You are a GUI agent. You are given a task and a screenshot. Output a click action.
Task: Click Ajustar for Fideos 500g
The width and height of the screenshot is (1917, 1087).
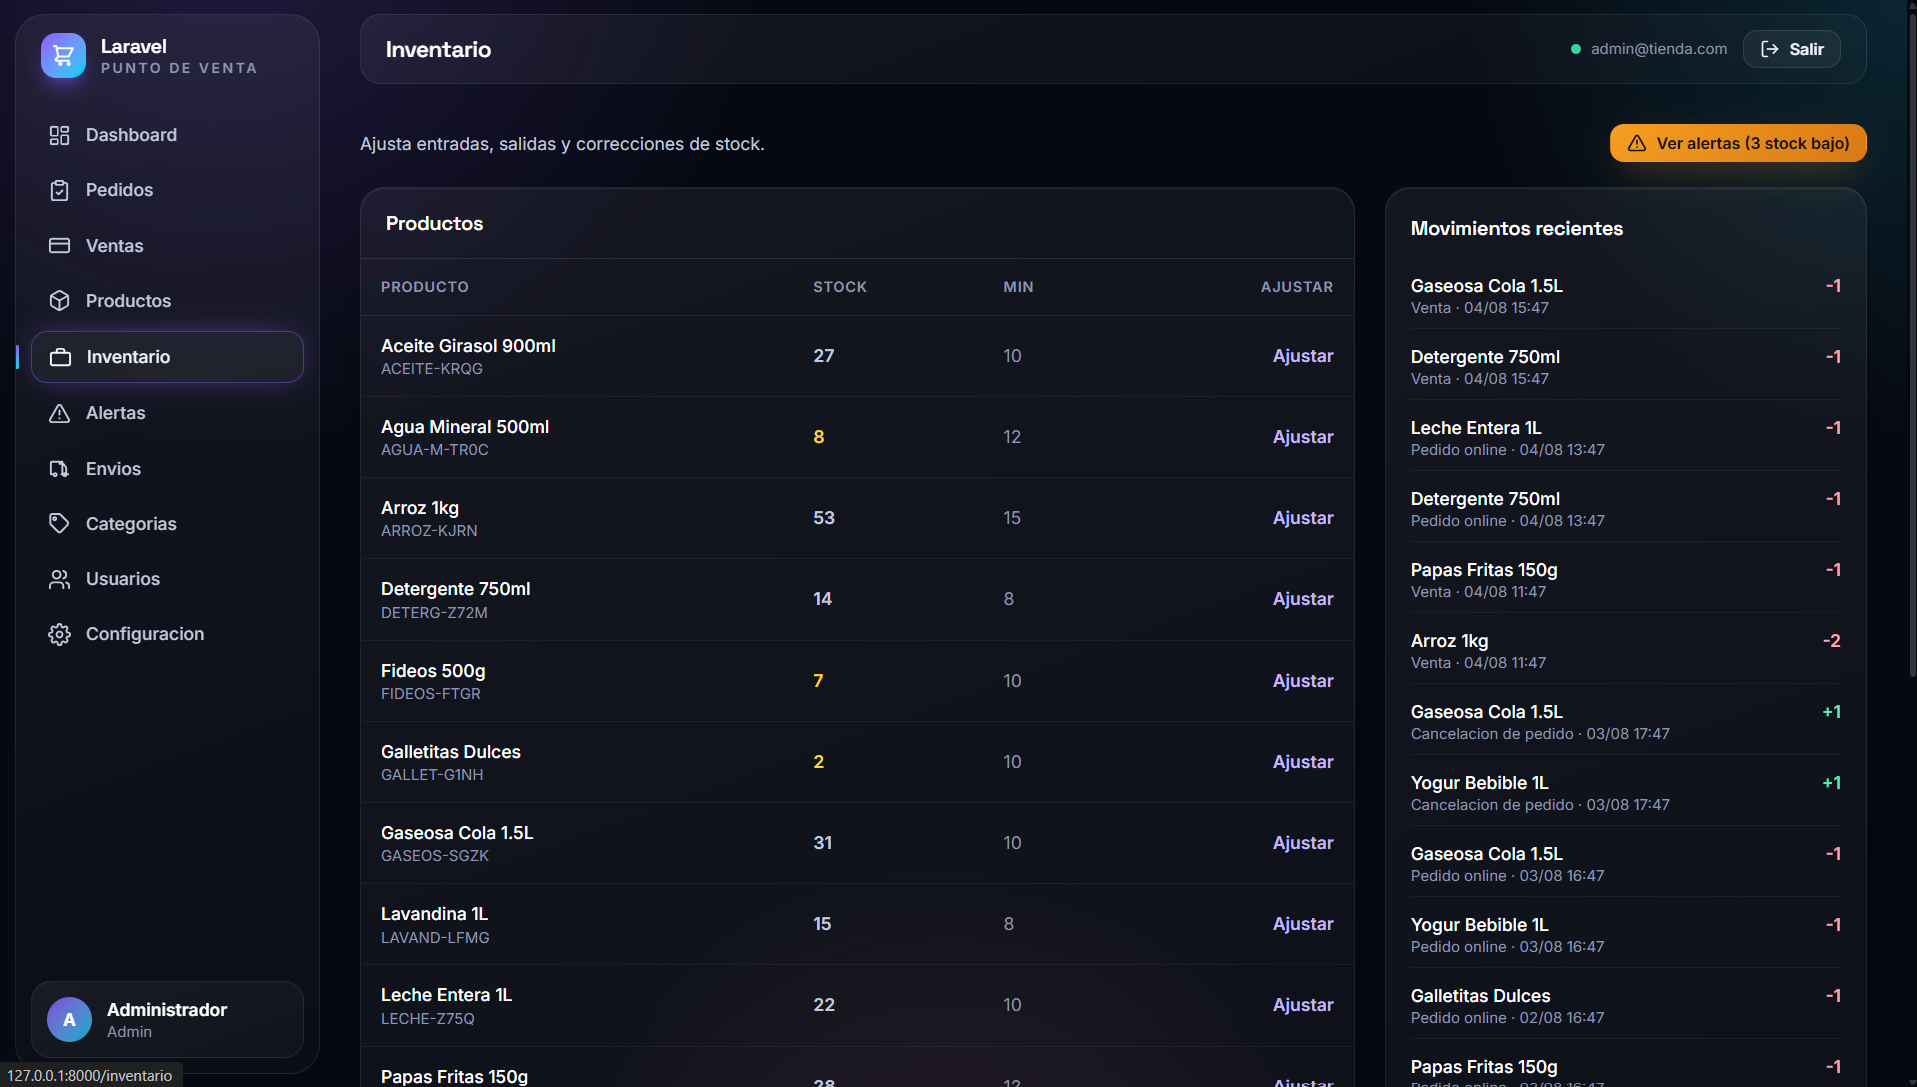(1303, 681)
